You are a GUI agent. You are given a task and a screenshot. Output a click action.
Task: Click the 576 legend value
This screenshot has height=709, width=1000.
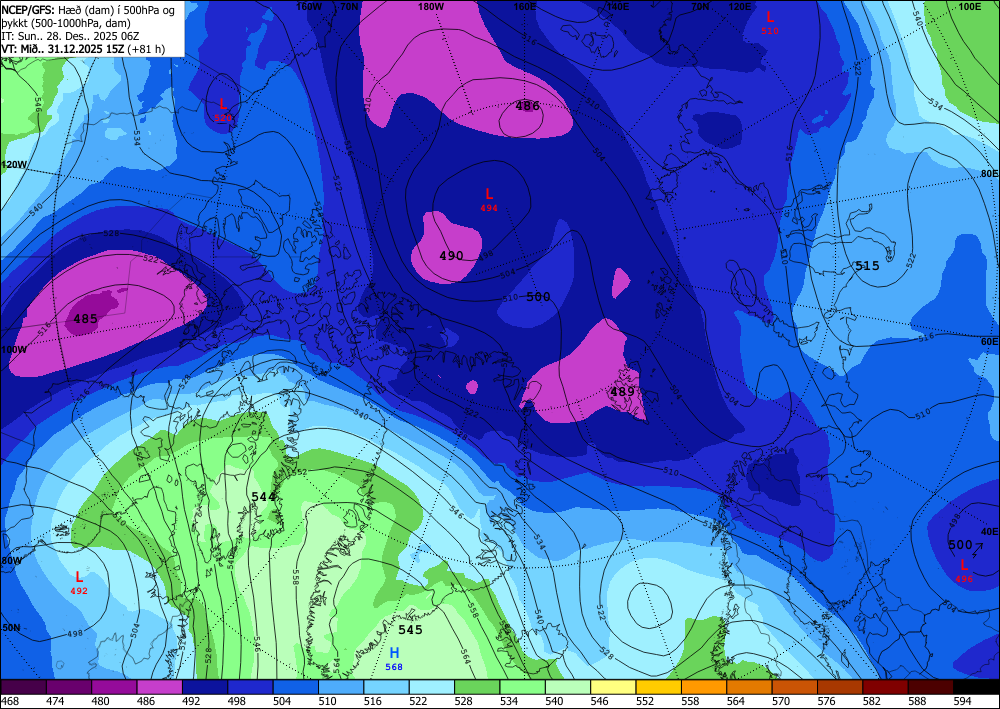coord(827,702)
